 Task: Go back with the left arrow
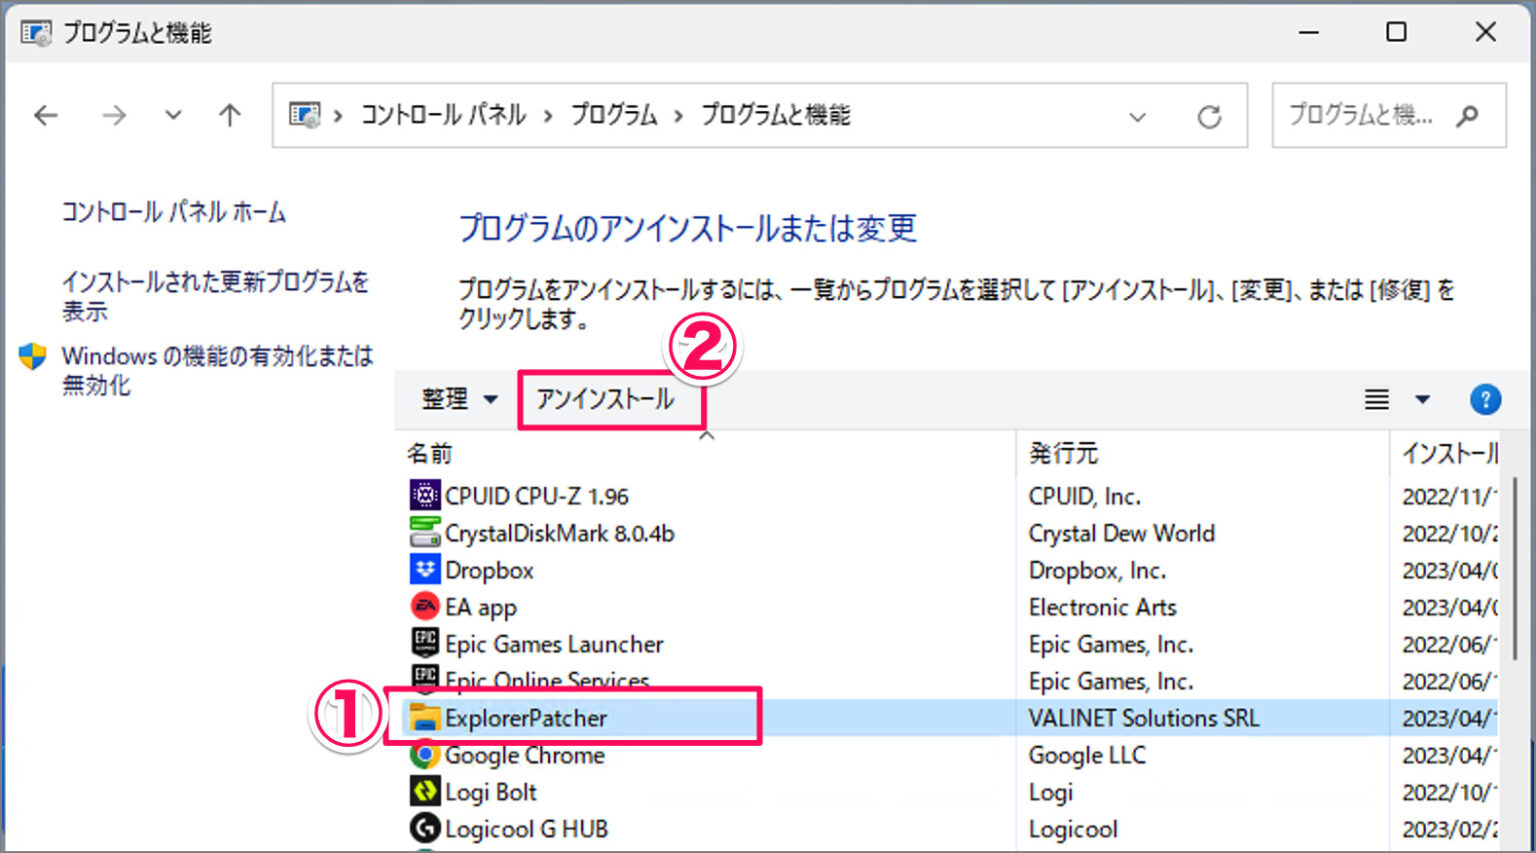coord(46,116)
